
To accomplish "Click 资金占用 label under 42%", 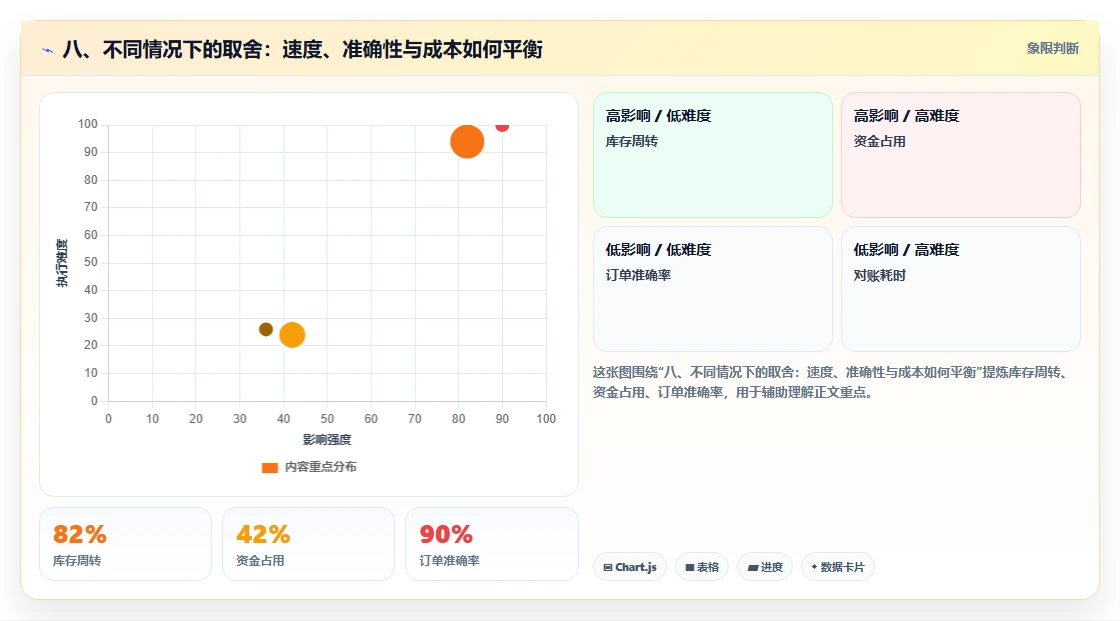I will click(x=260, y=561).
